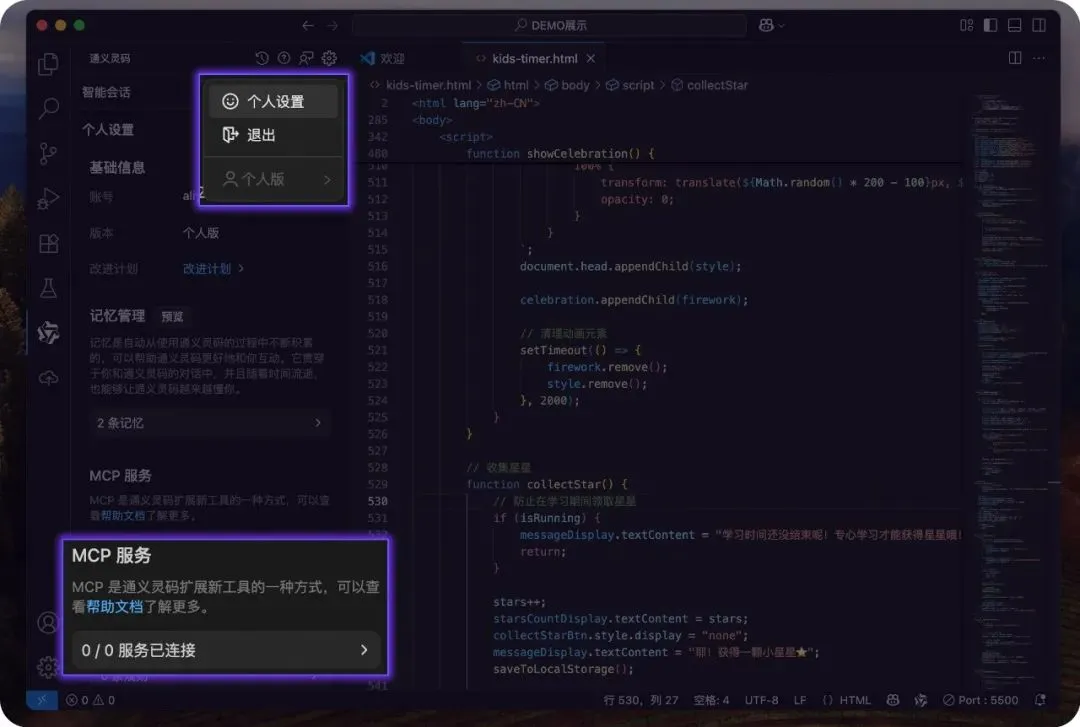This screenshot has height=727, width=1080.
Task: Switch to the kids-timer.html tab
Action: [534, 59]
